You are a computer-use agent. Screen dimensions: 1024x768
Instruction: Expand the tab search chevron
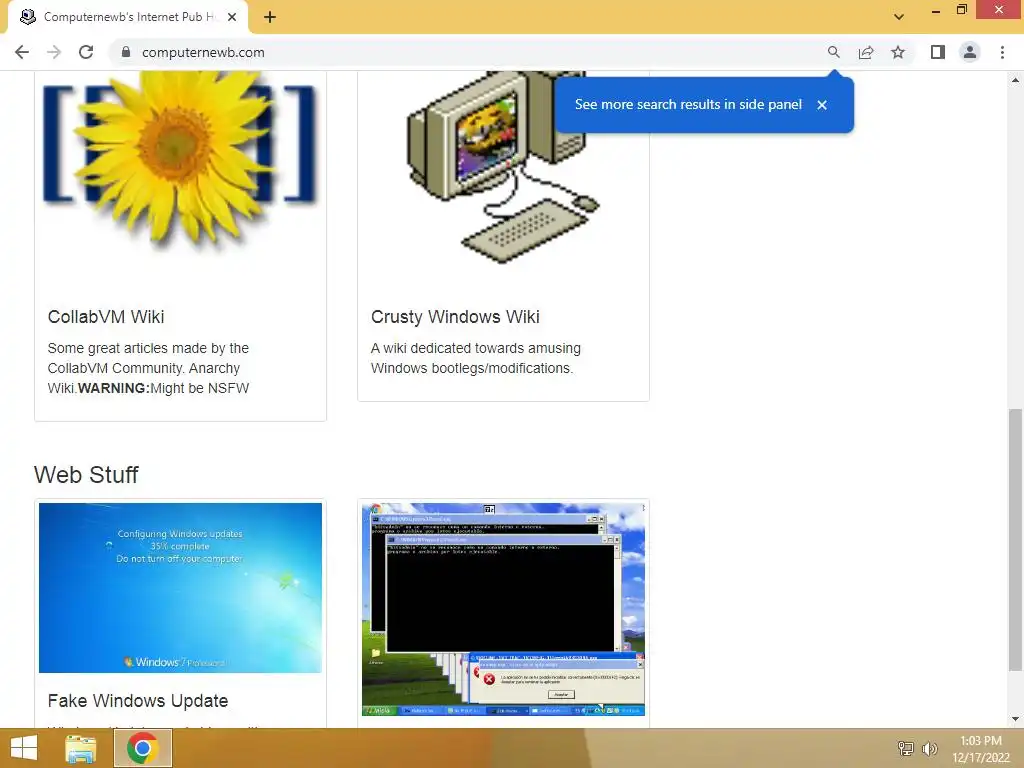coord(899,17)
